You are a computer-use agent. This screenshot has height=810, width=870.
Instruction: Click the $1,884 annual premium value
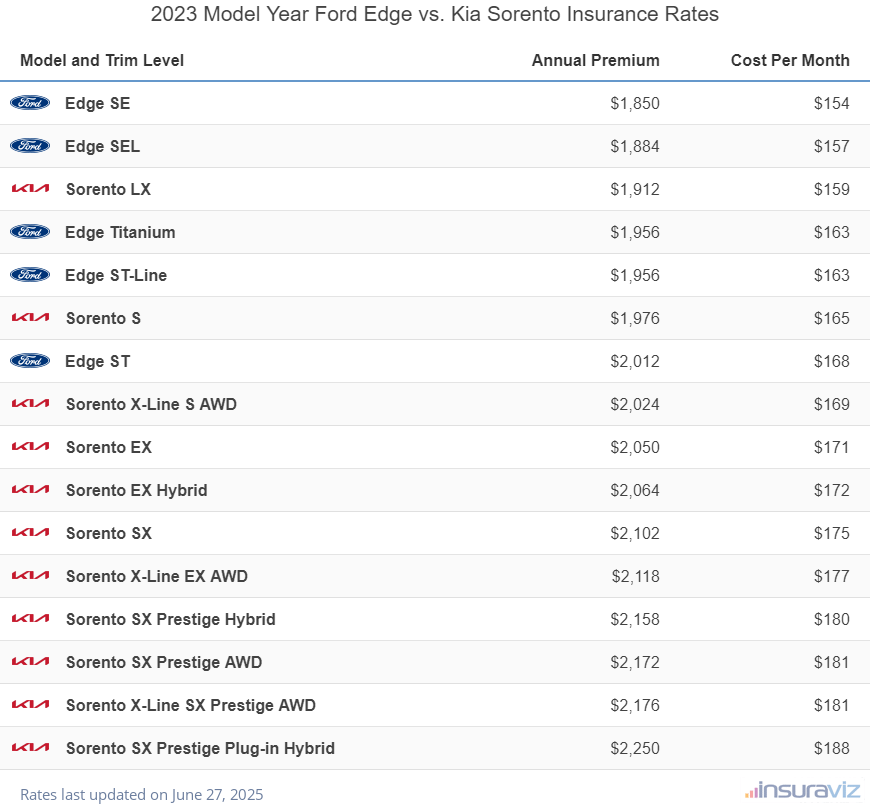click(635, 146)
